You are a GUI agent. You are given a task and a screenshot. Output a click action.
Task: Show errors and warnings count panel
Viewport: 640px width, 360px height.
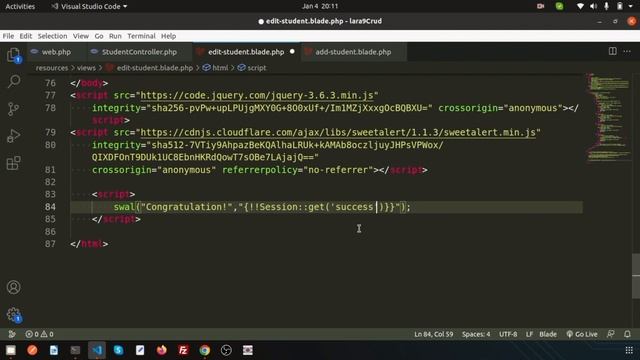point(40,334)
